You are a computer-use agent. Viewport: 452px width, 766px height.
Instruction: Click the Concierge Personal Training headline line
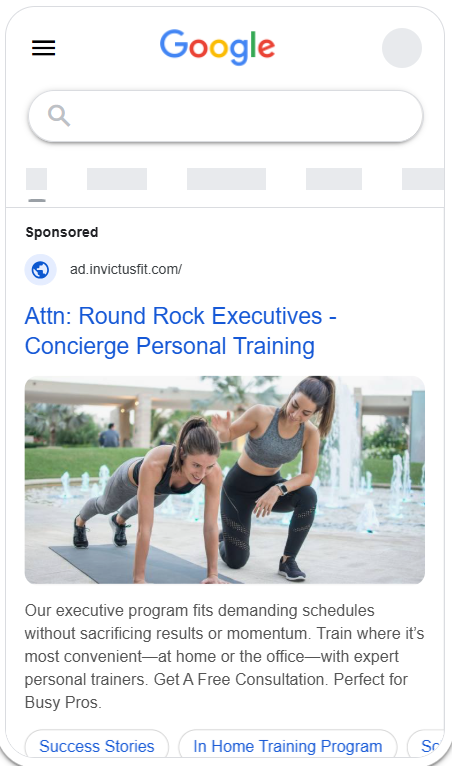(x=170, y=346)
